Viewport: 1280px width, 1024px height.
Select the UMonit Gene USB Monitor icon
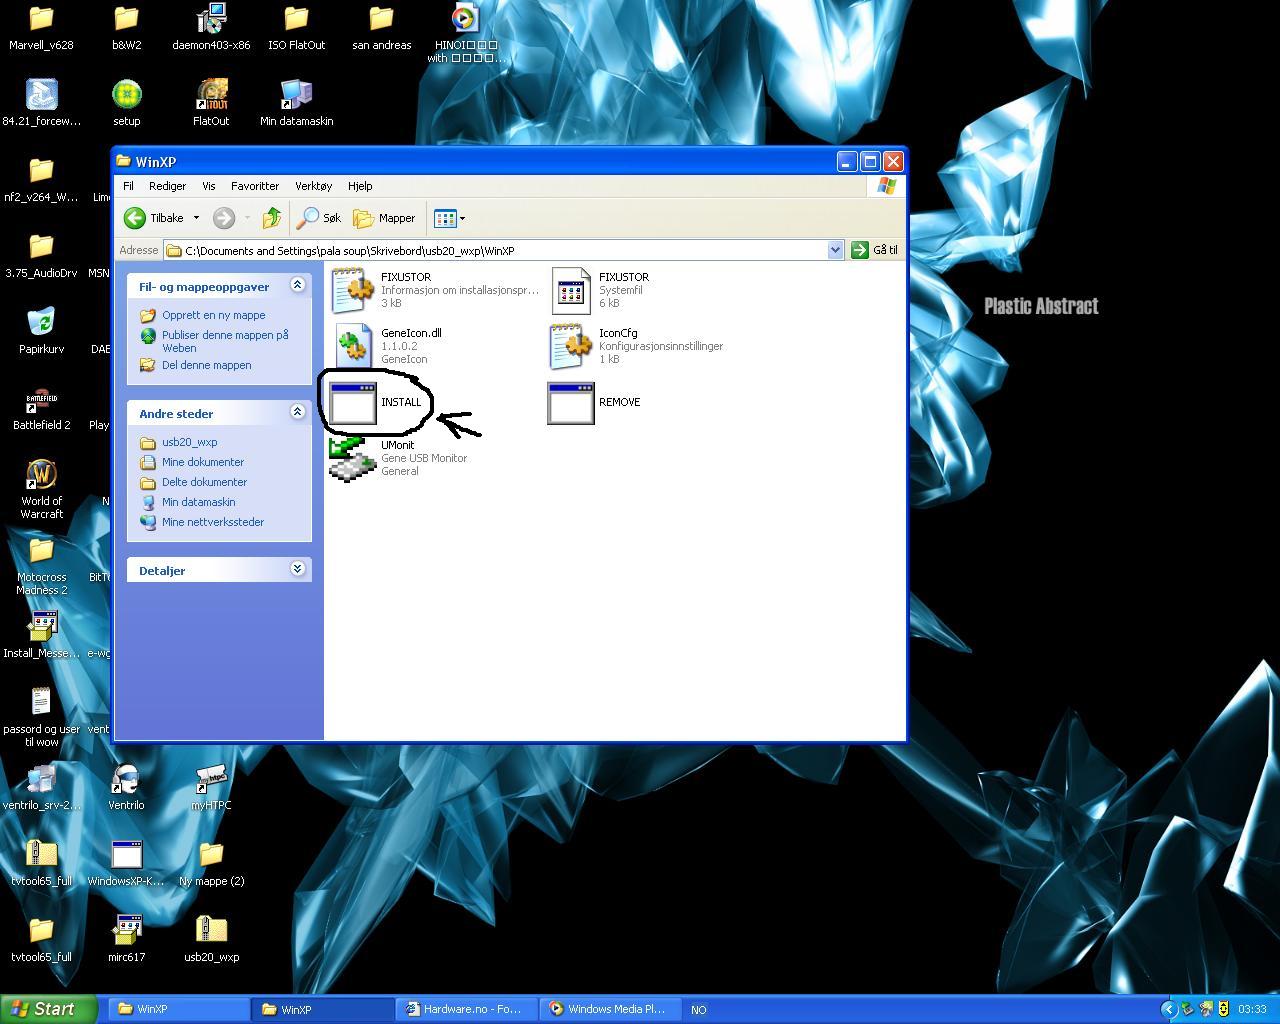coord(353,458)
